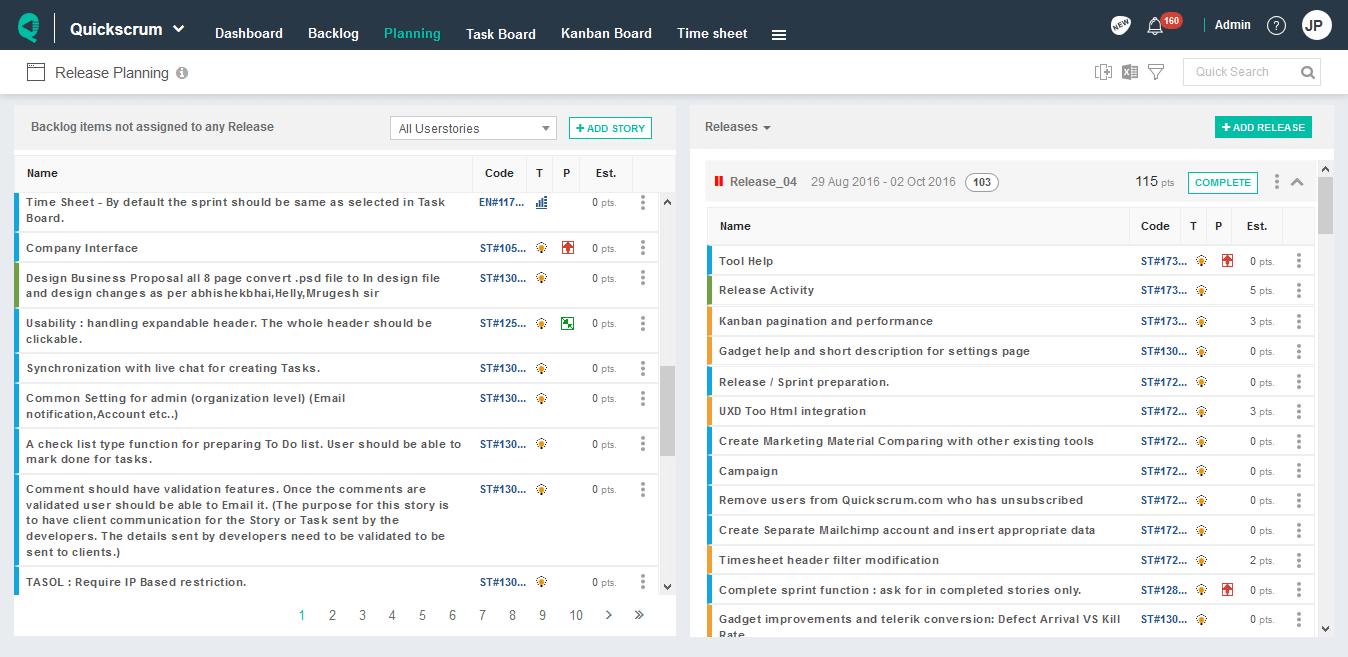Open three-dot menu for Tool Help row
1348x657 pixels.
tap(1299, 261)
